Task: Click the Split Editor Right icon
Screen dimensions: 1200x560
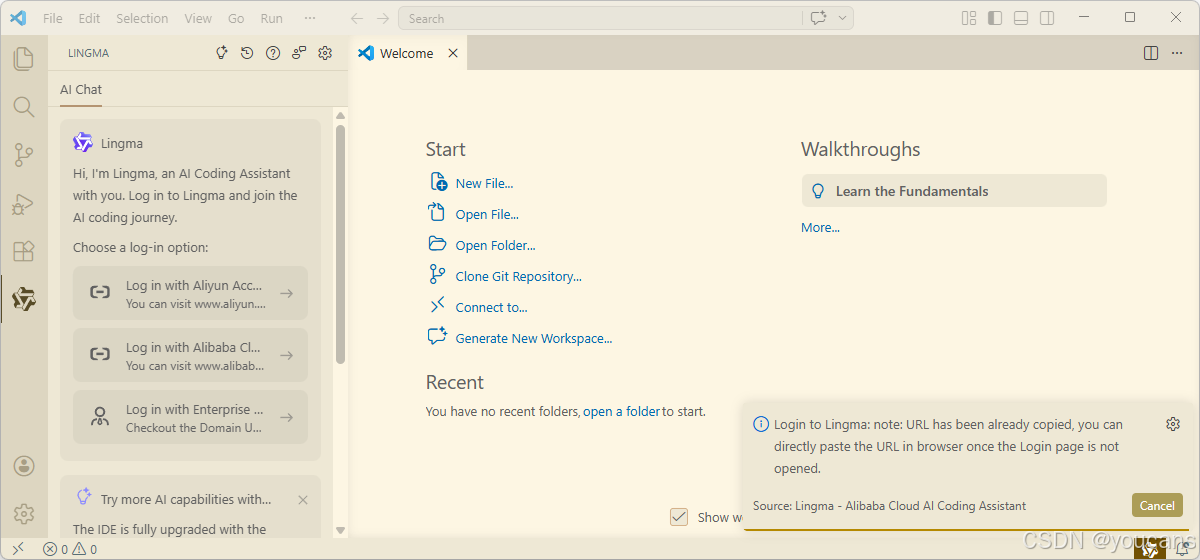Action: coord(1151,53)
